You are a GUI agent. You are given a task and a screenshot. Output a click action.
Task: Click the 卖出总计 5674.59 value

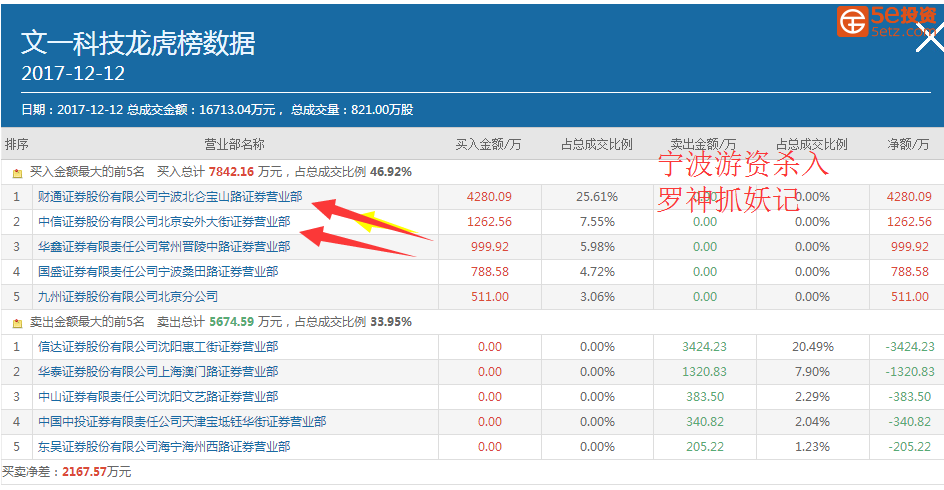pos(231,322)
